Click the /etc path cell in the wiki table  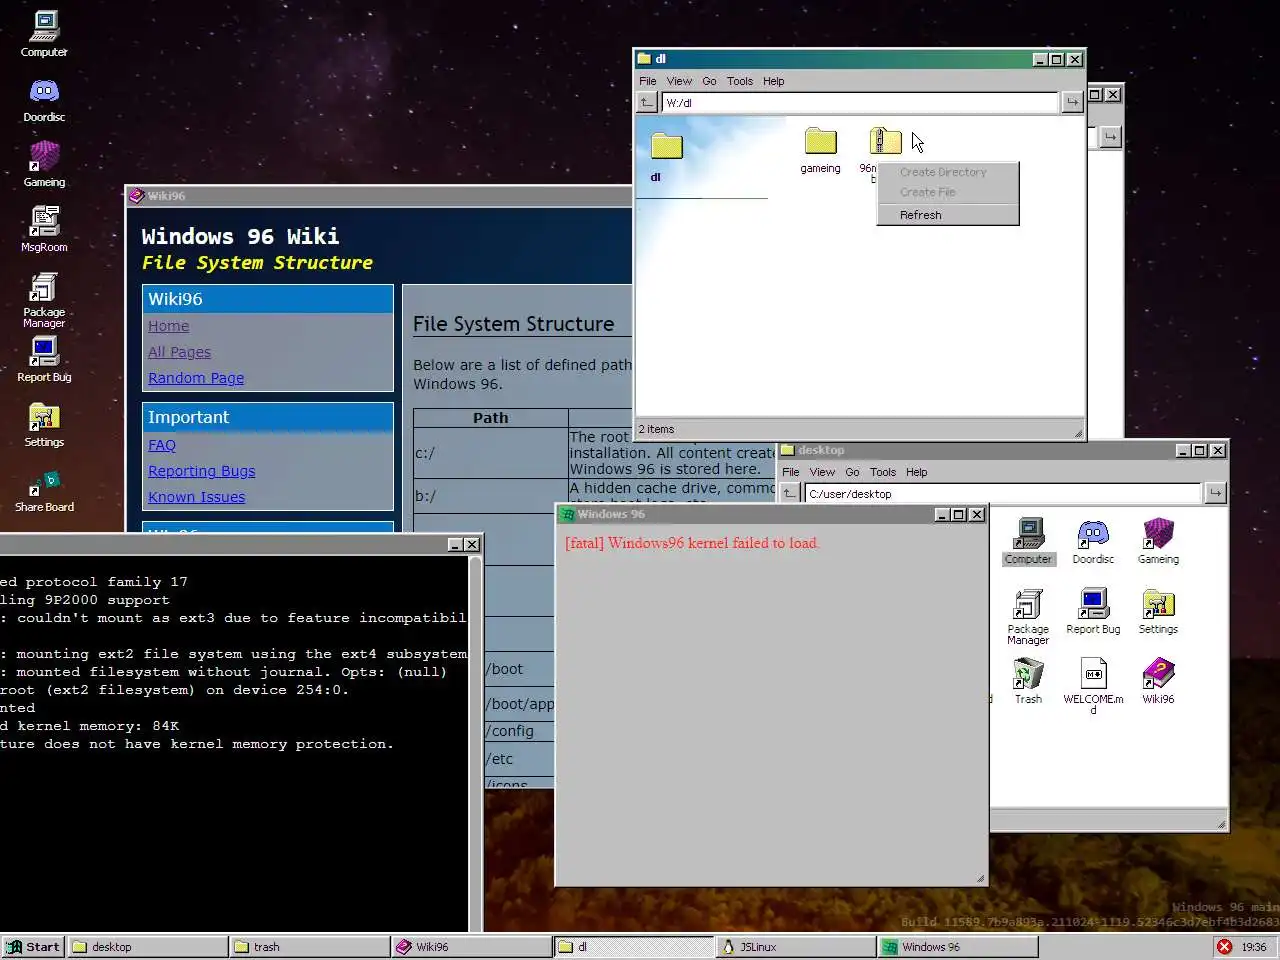click(519, 759)
